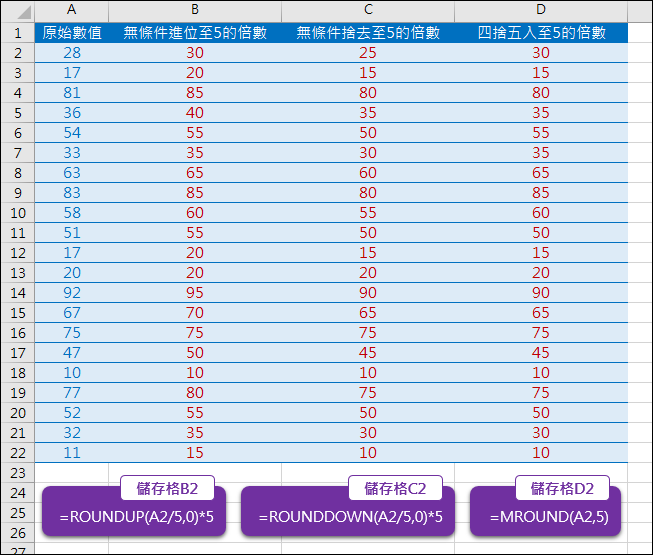Select column D header

pos(541,10)
